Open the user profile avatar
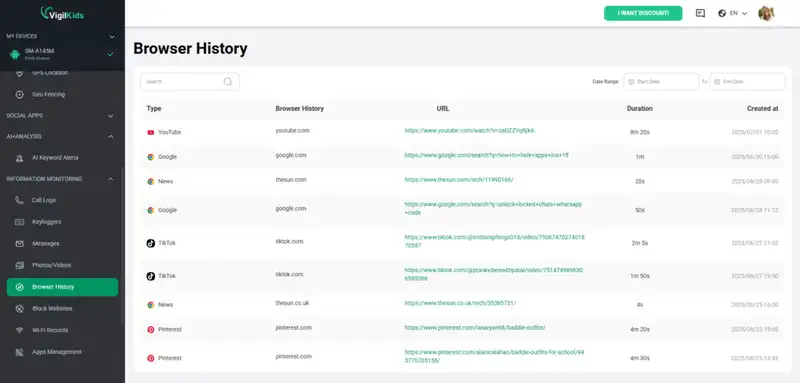 click(766, 13)
